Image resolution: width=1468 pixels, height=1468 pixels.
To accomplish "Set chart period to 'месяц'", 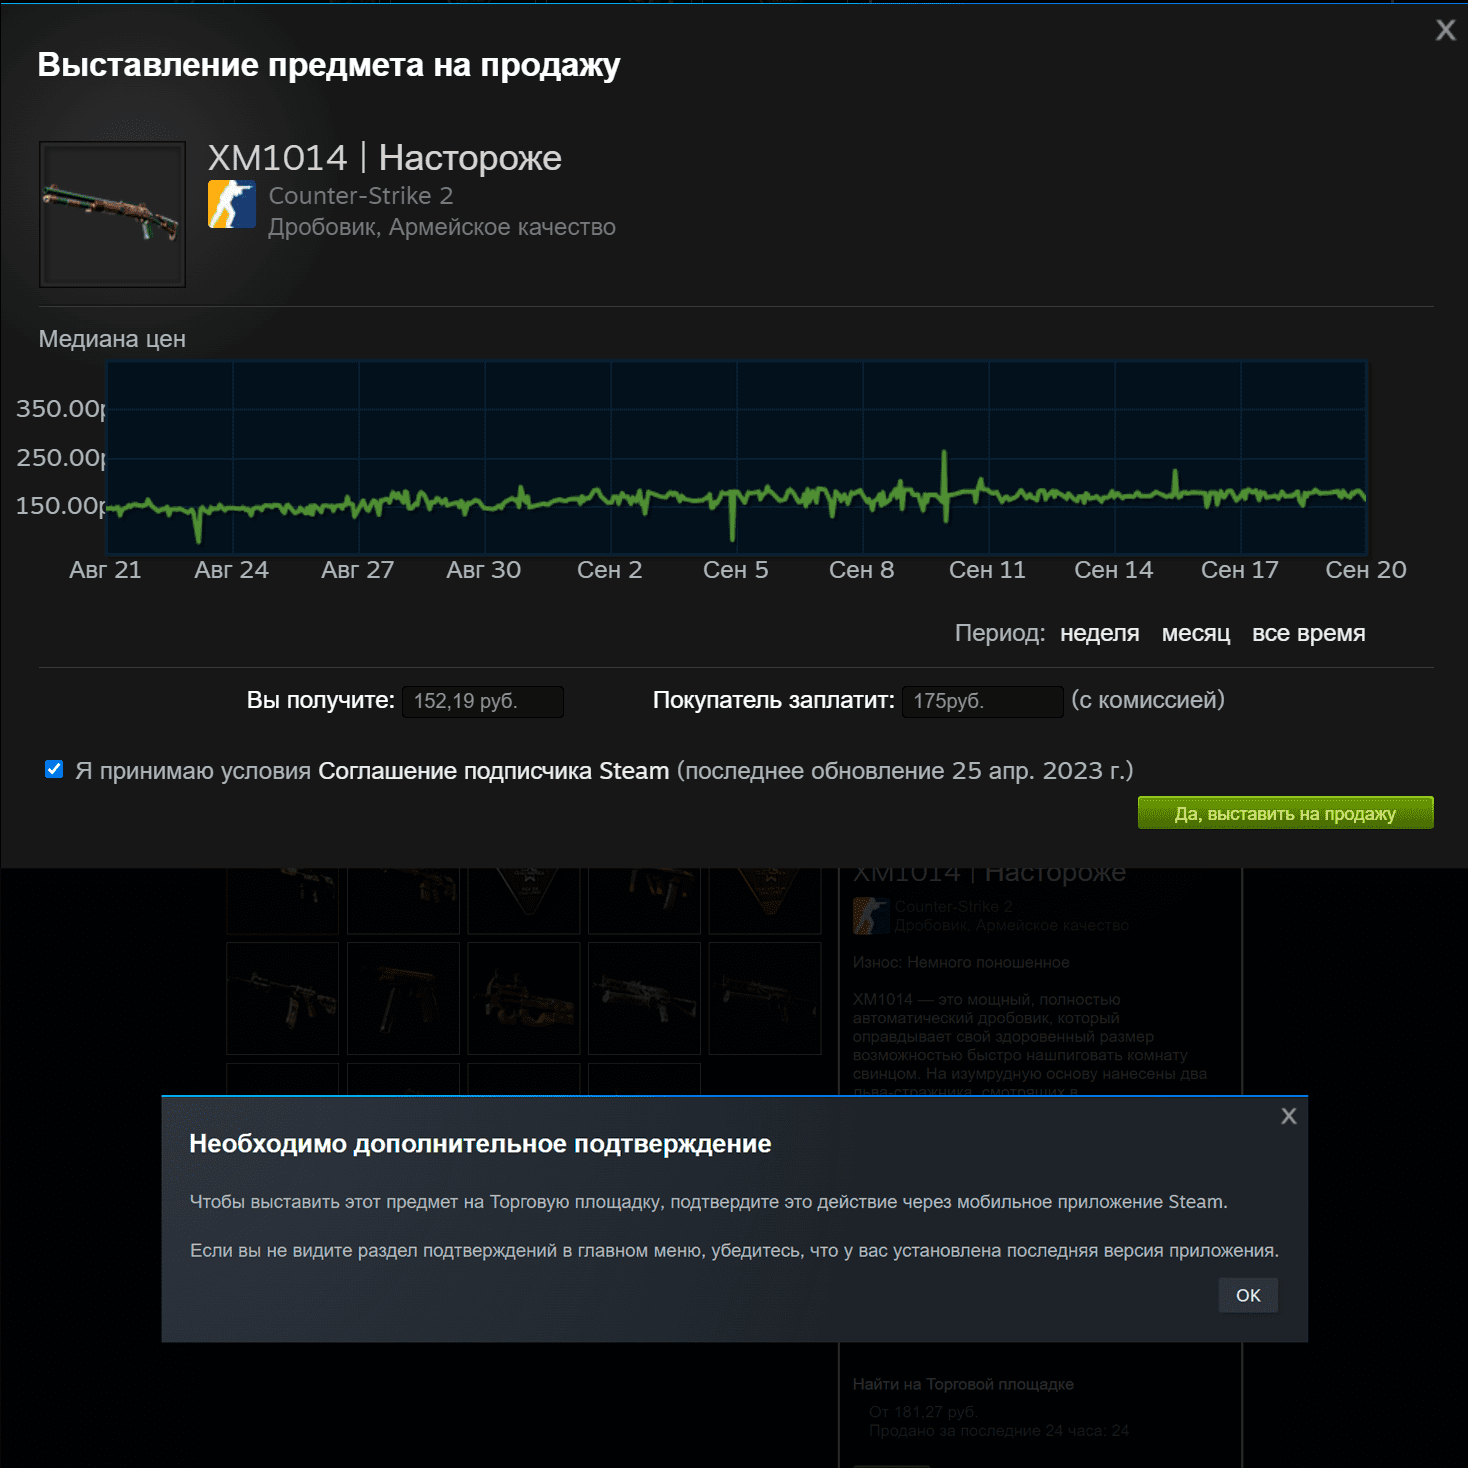I will click(x=1196, y=633).
